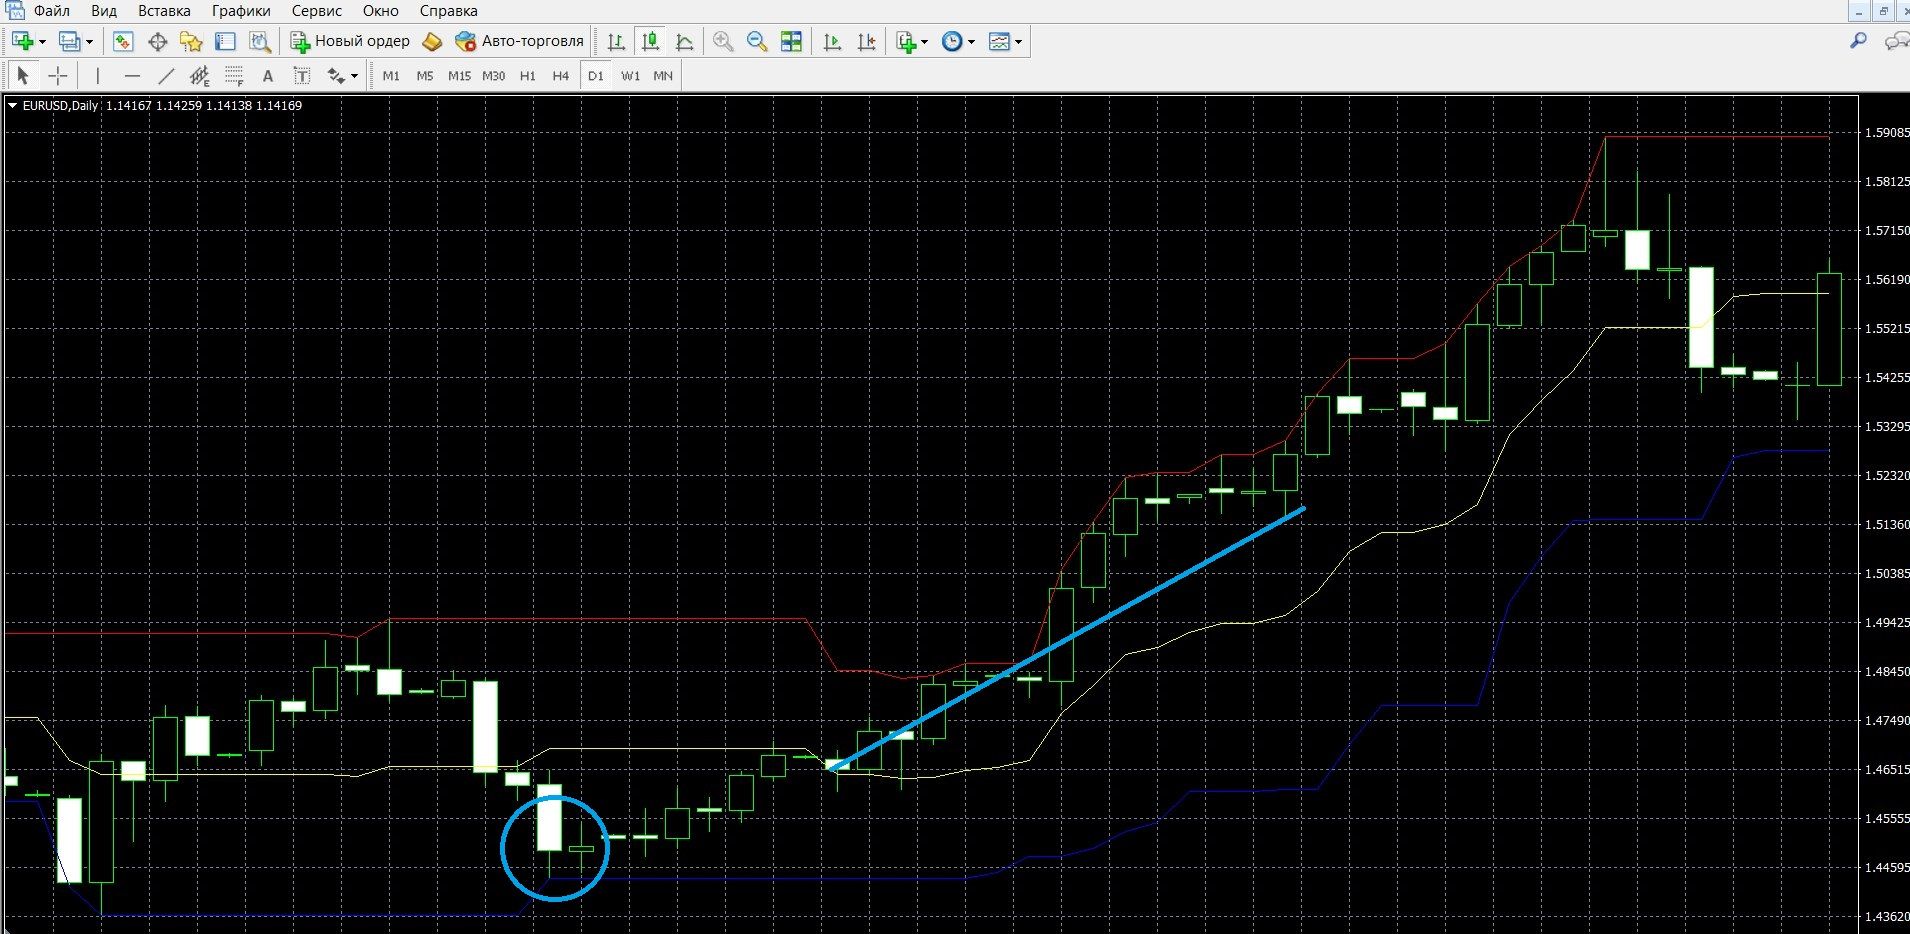Open the Вставка menu
The width and height of the screenshot is (1910, 934).
[x=164, y=11]
